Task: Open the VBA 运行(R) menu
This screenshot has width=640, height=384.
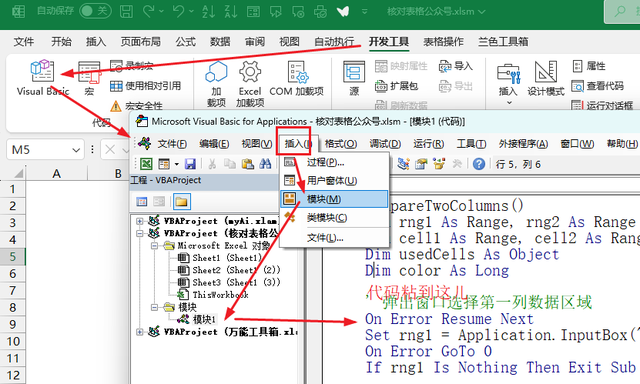Action: coord(428,144)
